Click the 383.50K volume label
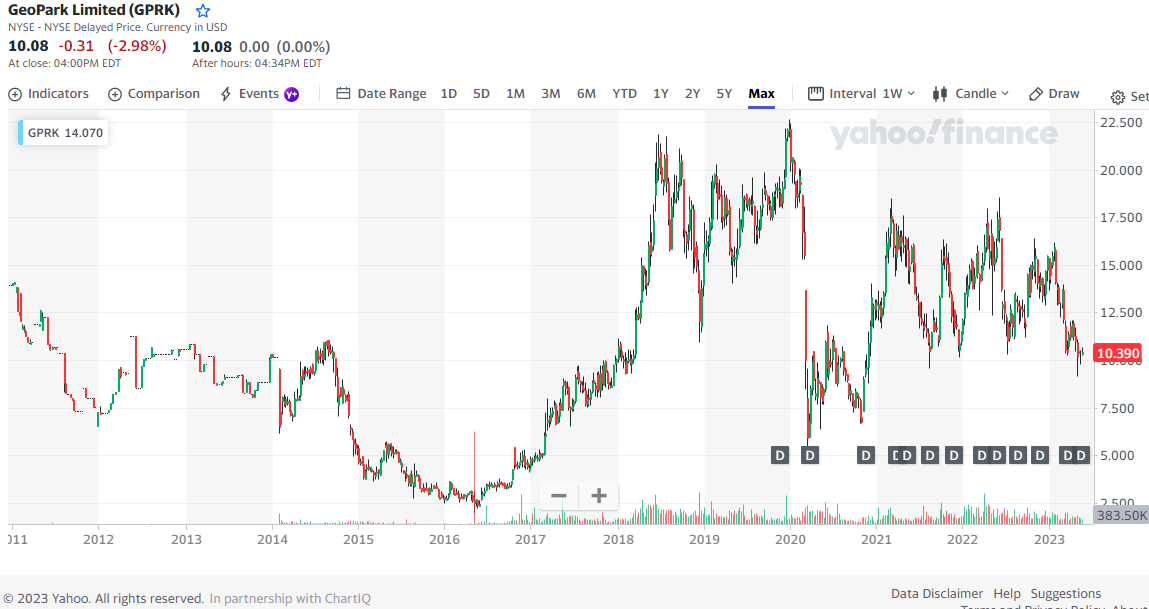This screenshot has height=609, width=1149. tap(1120, 515)
